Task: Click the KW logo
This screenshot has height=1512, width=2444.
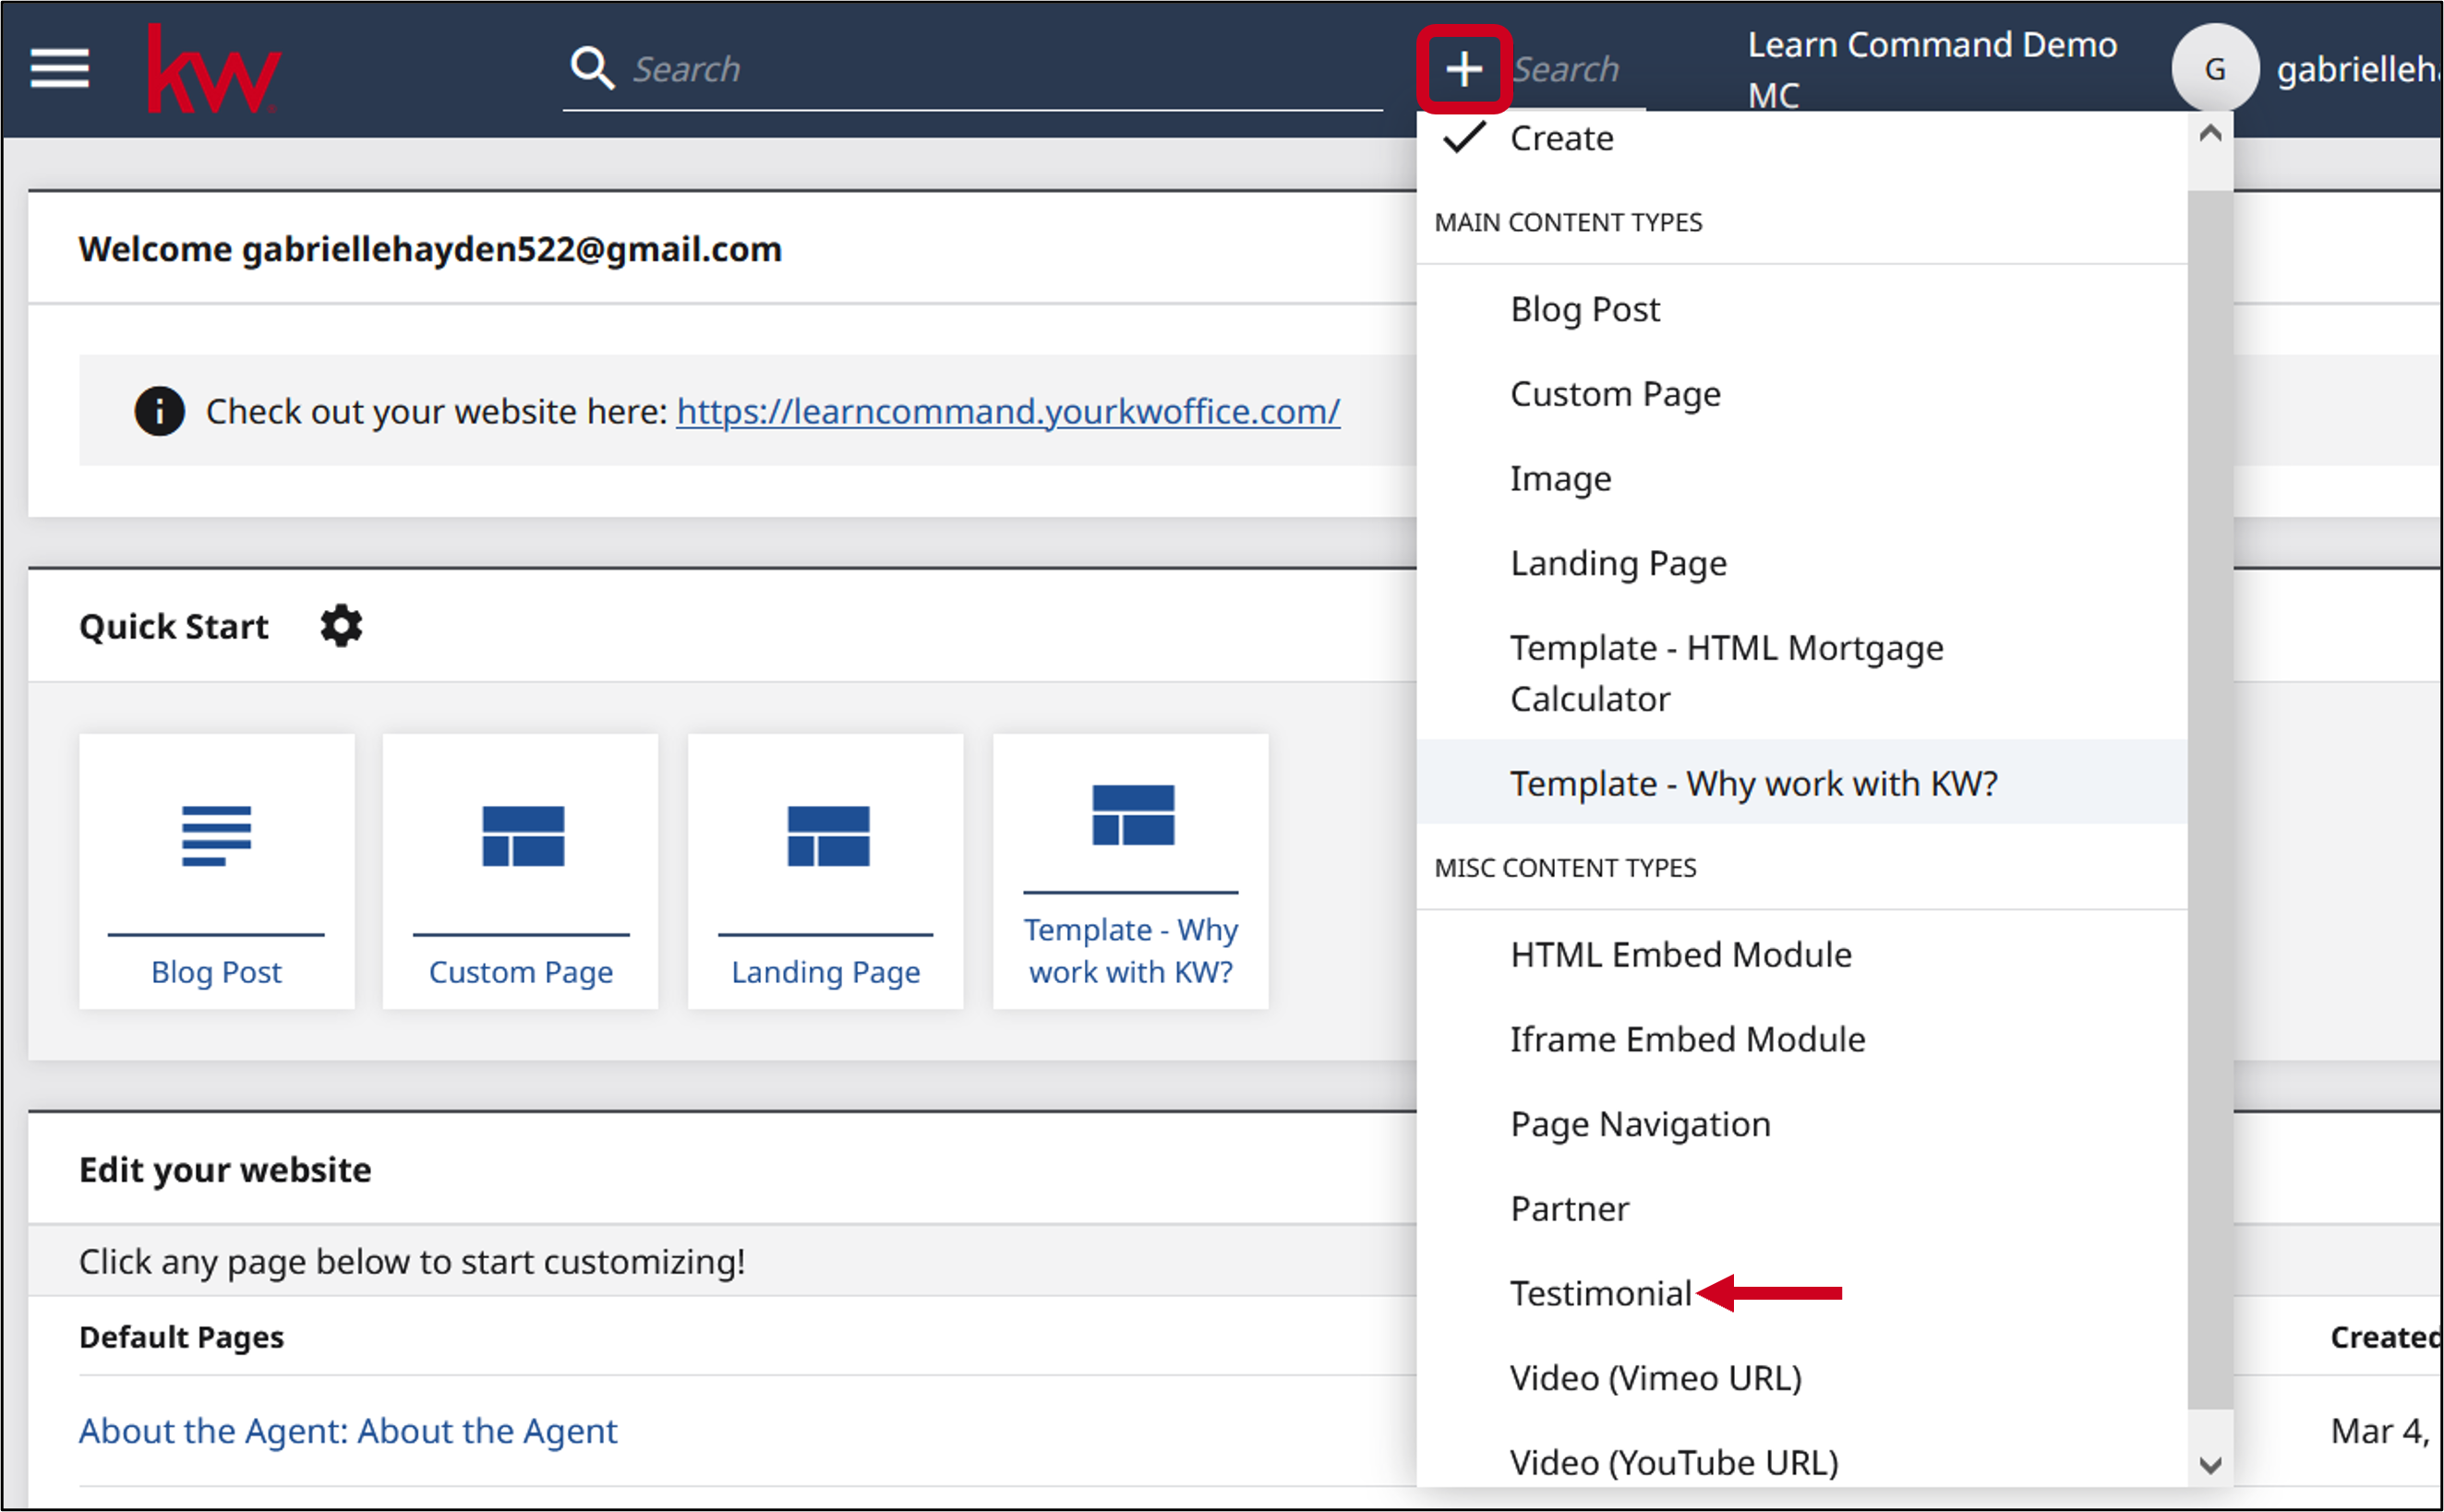Action: (214, 69)
